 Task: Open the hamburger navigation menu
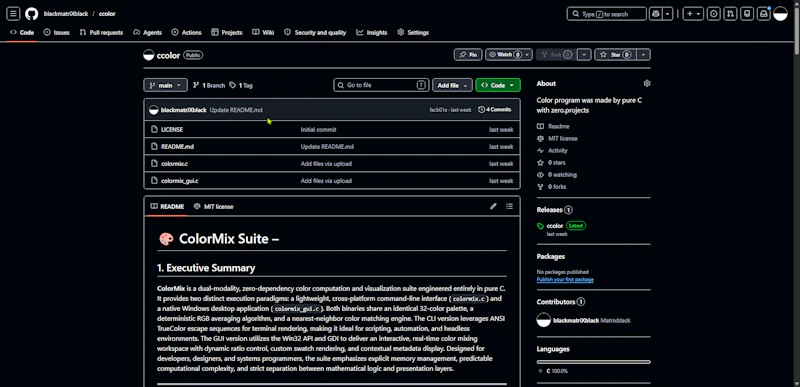point(14,14)
